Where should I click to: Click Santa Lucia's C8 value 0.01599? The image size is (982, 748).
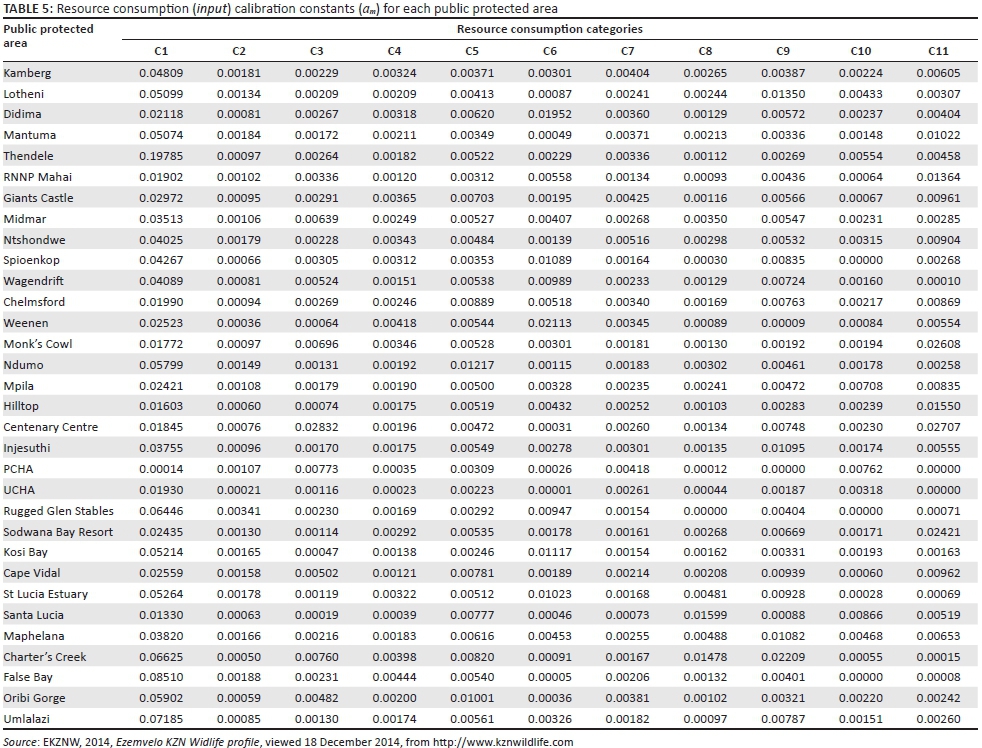point(705,615)
